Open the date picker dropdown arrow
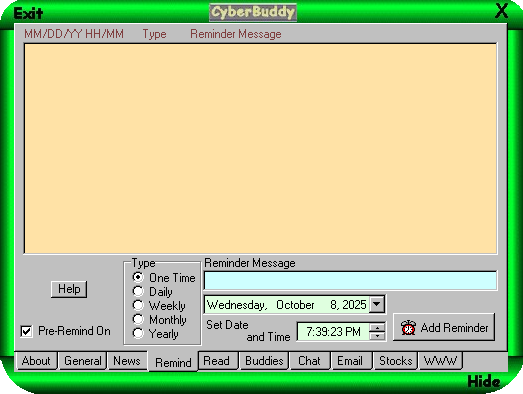The width and height of the screenshot is (523, 394). tap(377, 304)
